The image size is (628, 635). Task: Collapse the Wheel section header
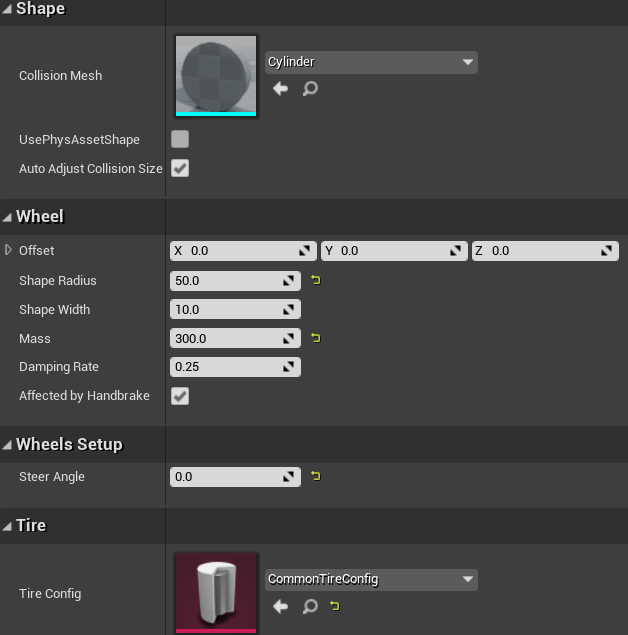click(8, 217)
